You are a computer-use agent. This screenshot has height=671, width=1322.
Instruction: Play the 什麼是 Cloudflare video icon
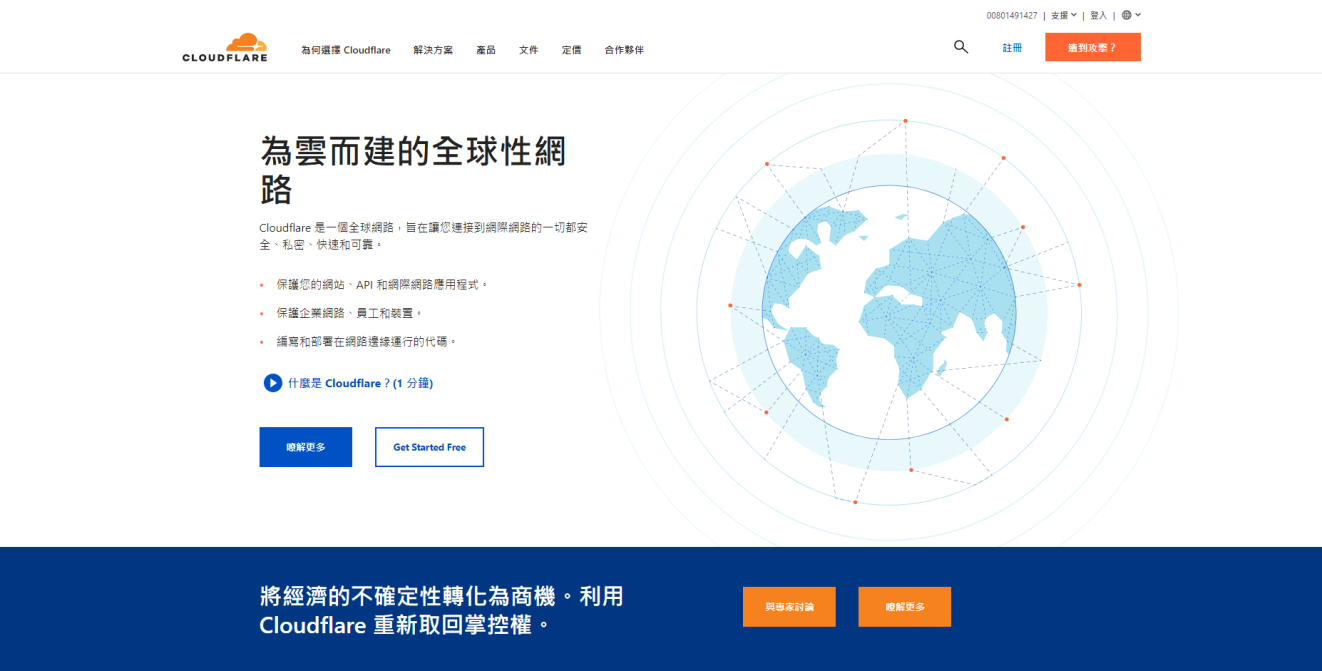click(273, 383)
